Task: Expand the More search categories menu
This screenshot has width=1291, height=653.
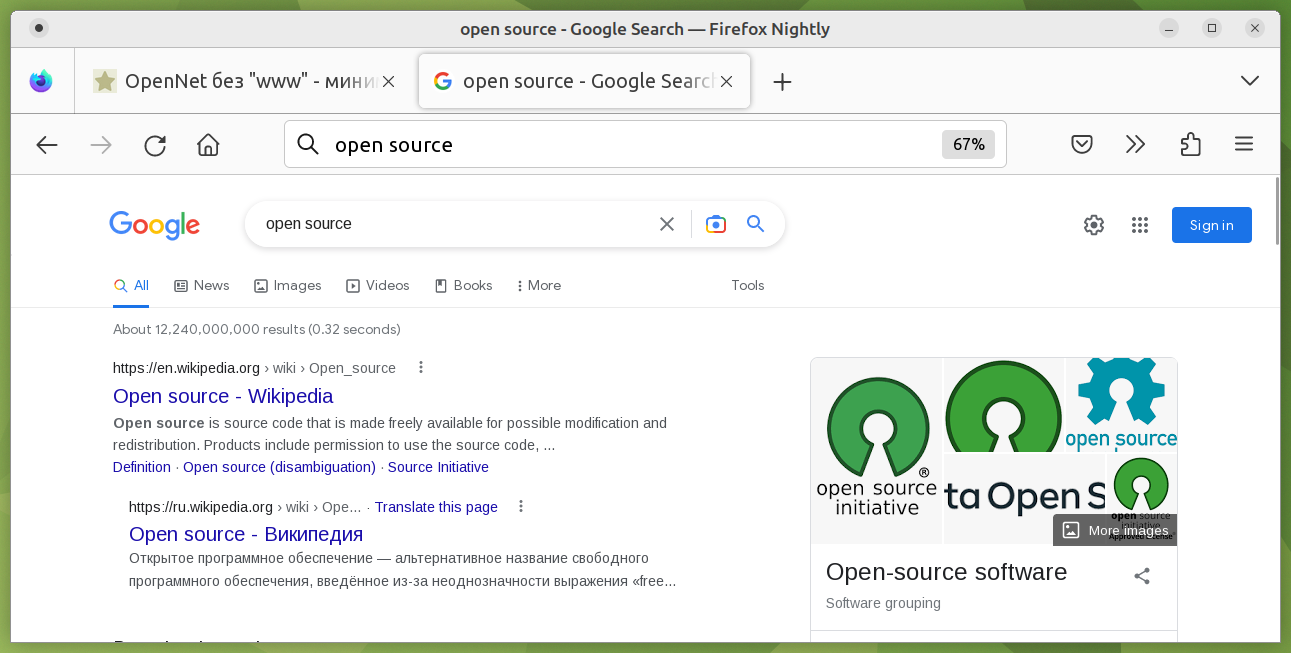Action: 539,285
